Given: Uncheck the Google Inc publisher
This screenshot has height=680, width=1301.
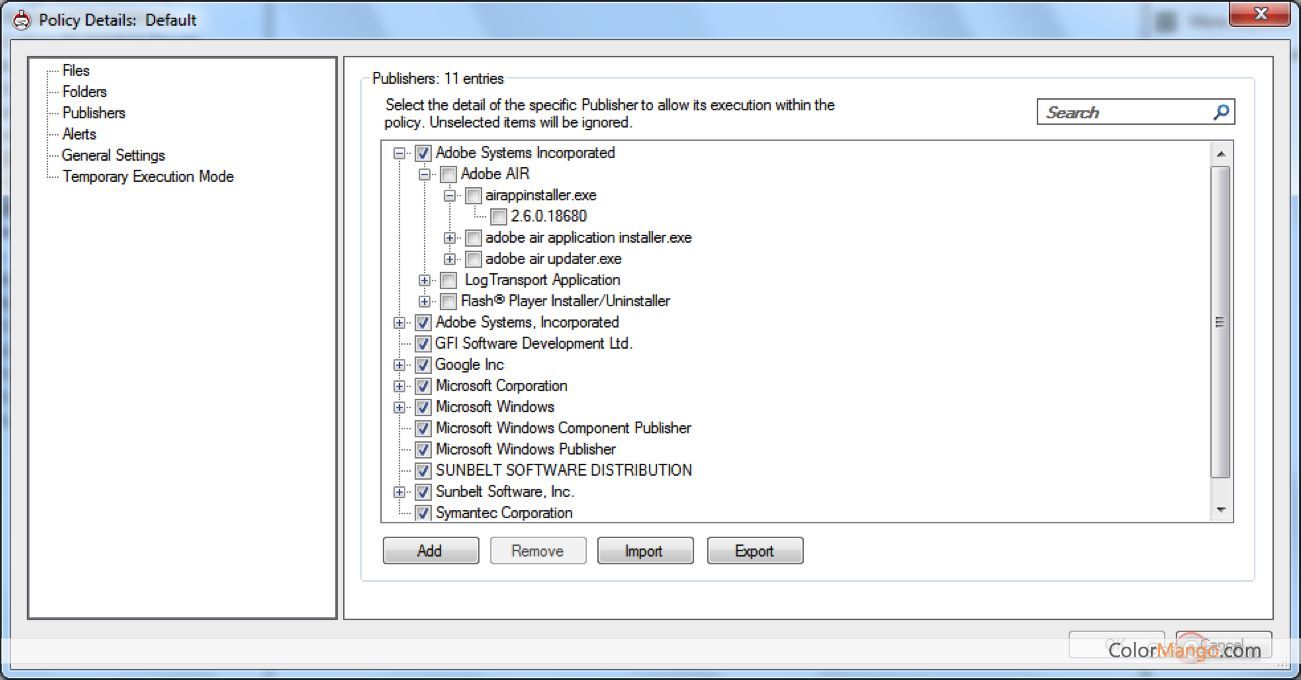Looking at the screenshot, I should (422, 364).
